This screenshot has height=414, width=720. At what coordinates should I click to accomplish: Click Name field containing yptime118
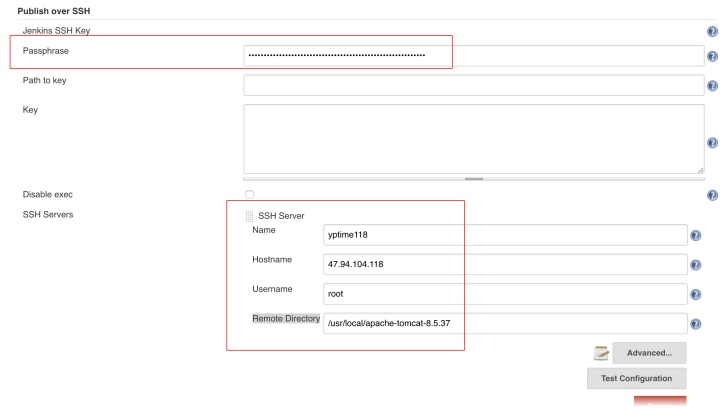coord(505,235)
